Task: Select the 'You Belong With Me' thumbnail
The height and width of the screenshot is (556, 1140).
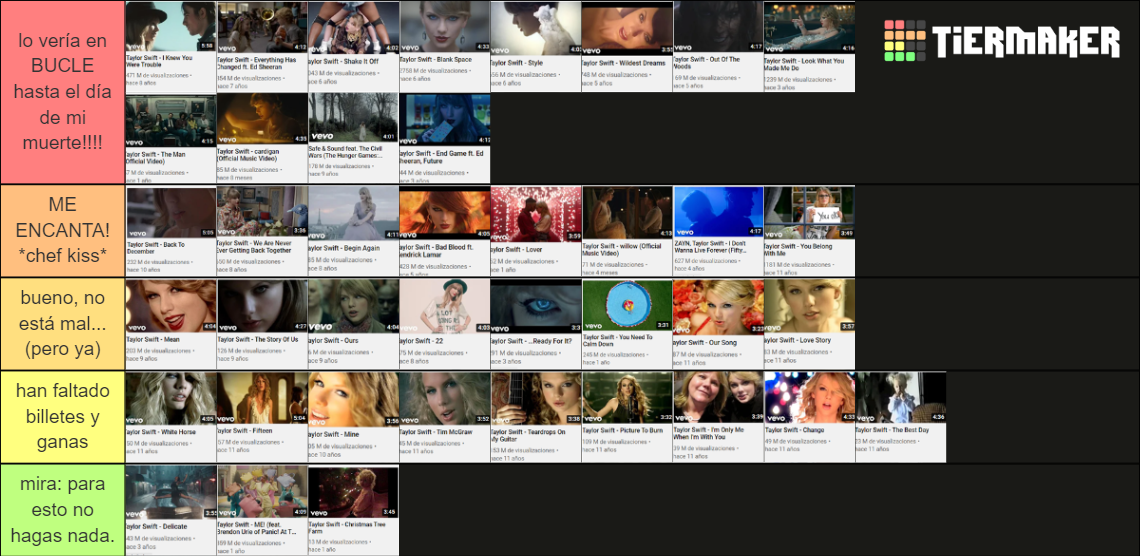Action: click(809, 231)
